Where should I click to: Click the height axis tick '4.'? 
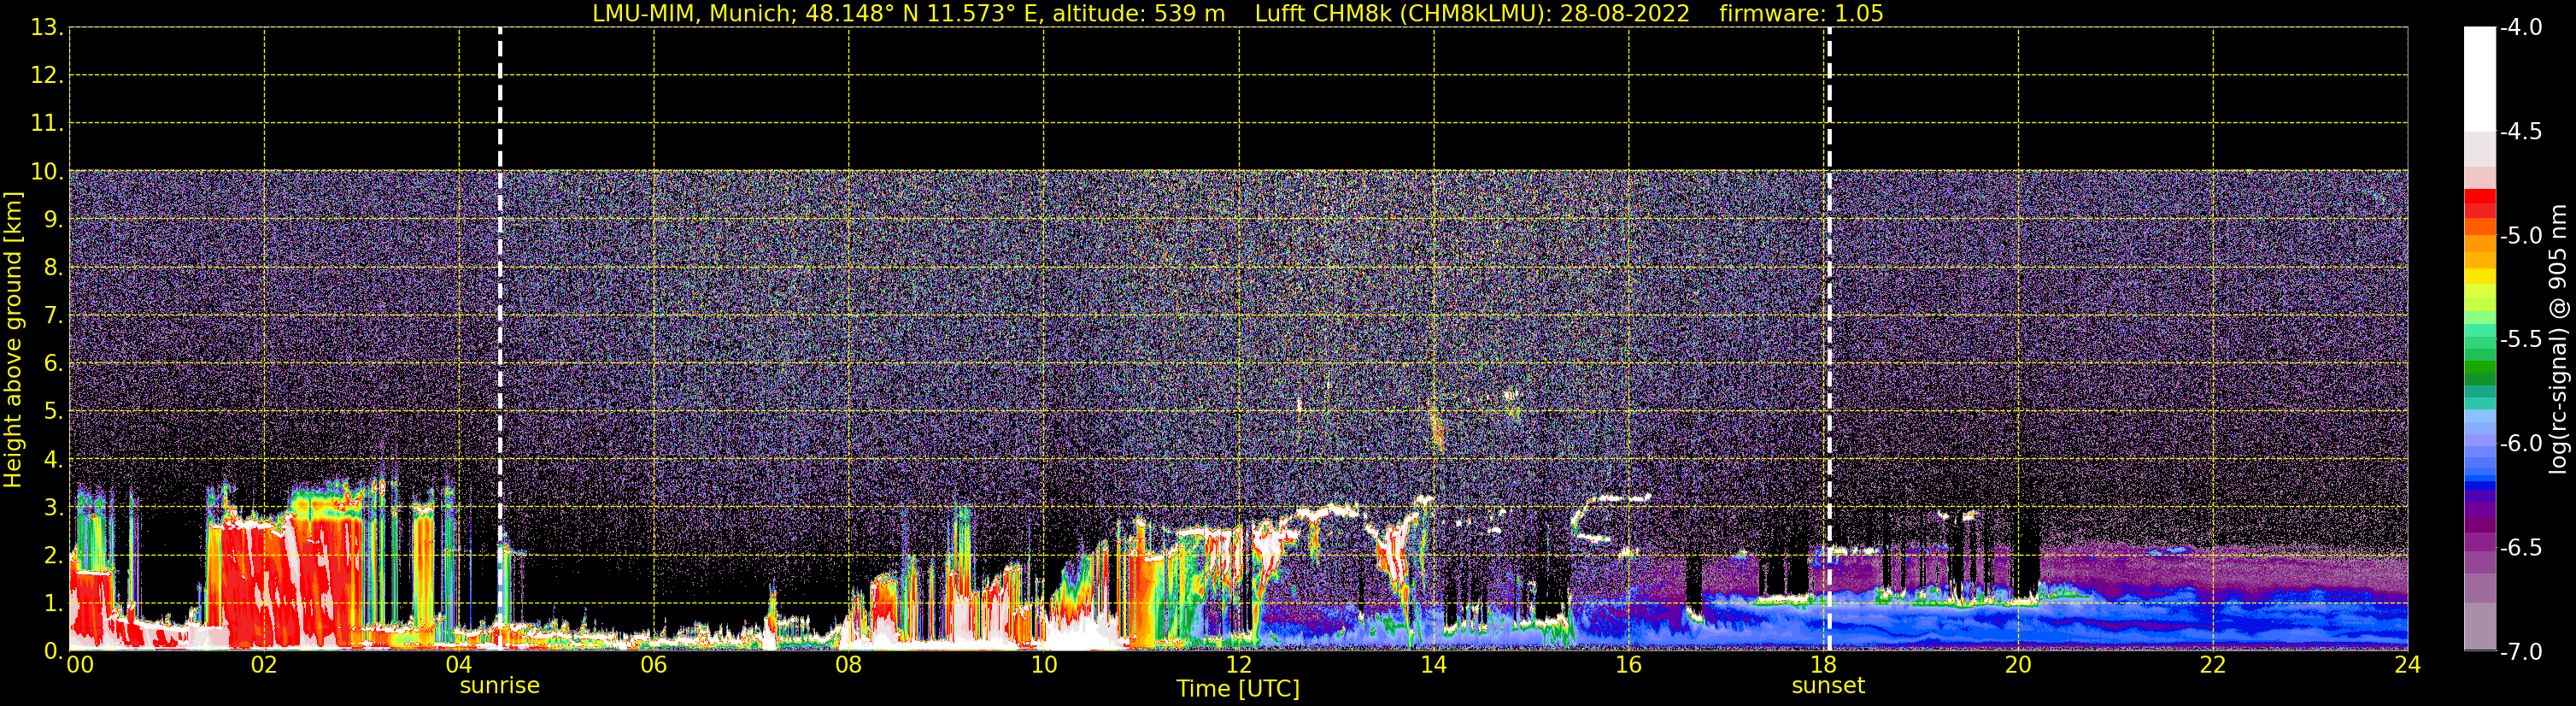pyautogui.click(x=54, y=460)
